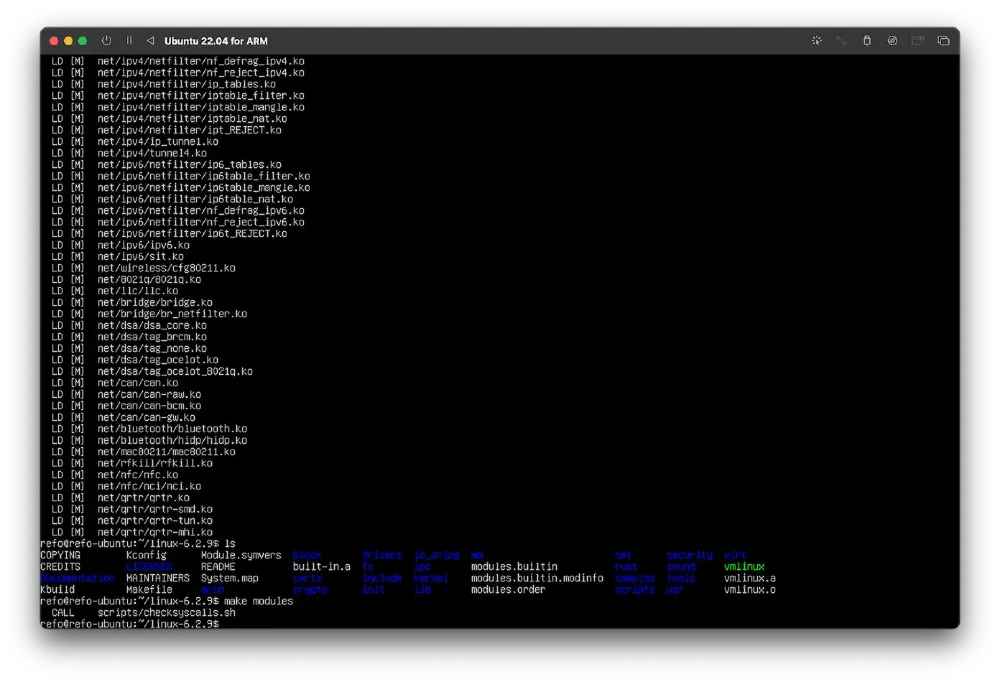1000x682 pixels.
Task: Click the diagonal-arrows resize display icon
Action: coord(841,41)
